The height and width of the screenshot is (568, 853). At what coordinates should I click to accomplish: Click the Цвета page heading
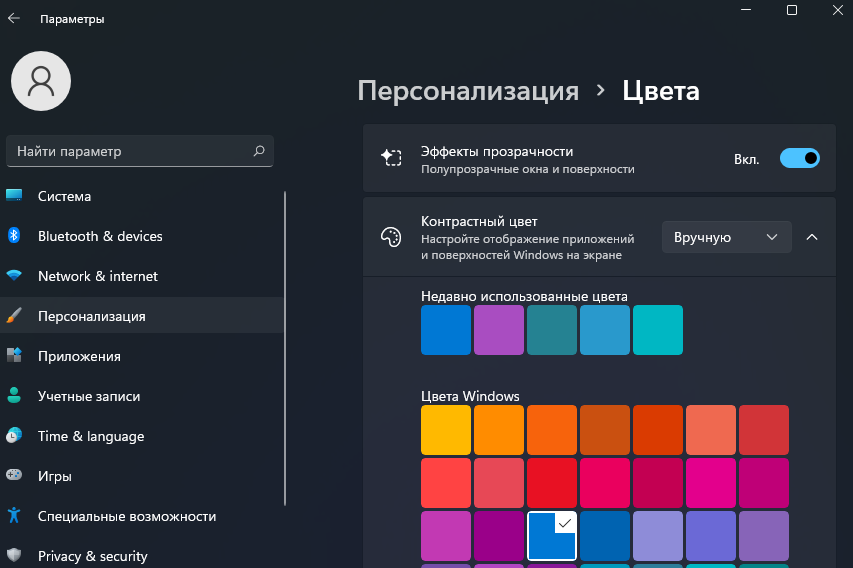pos(660,90)
